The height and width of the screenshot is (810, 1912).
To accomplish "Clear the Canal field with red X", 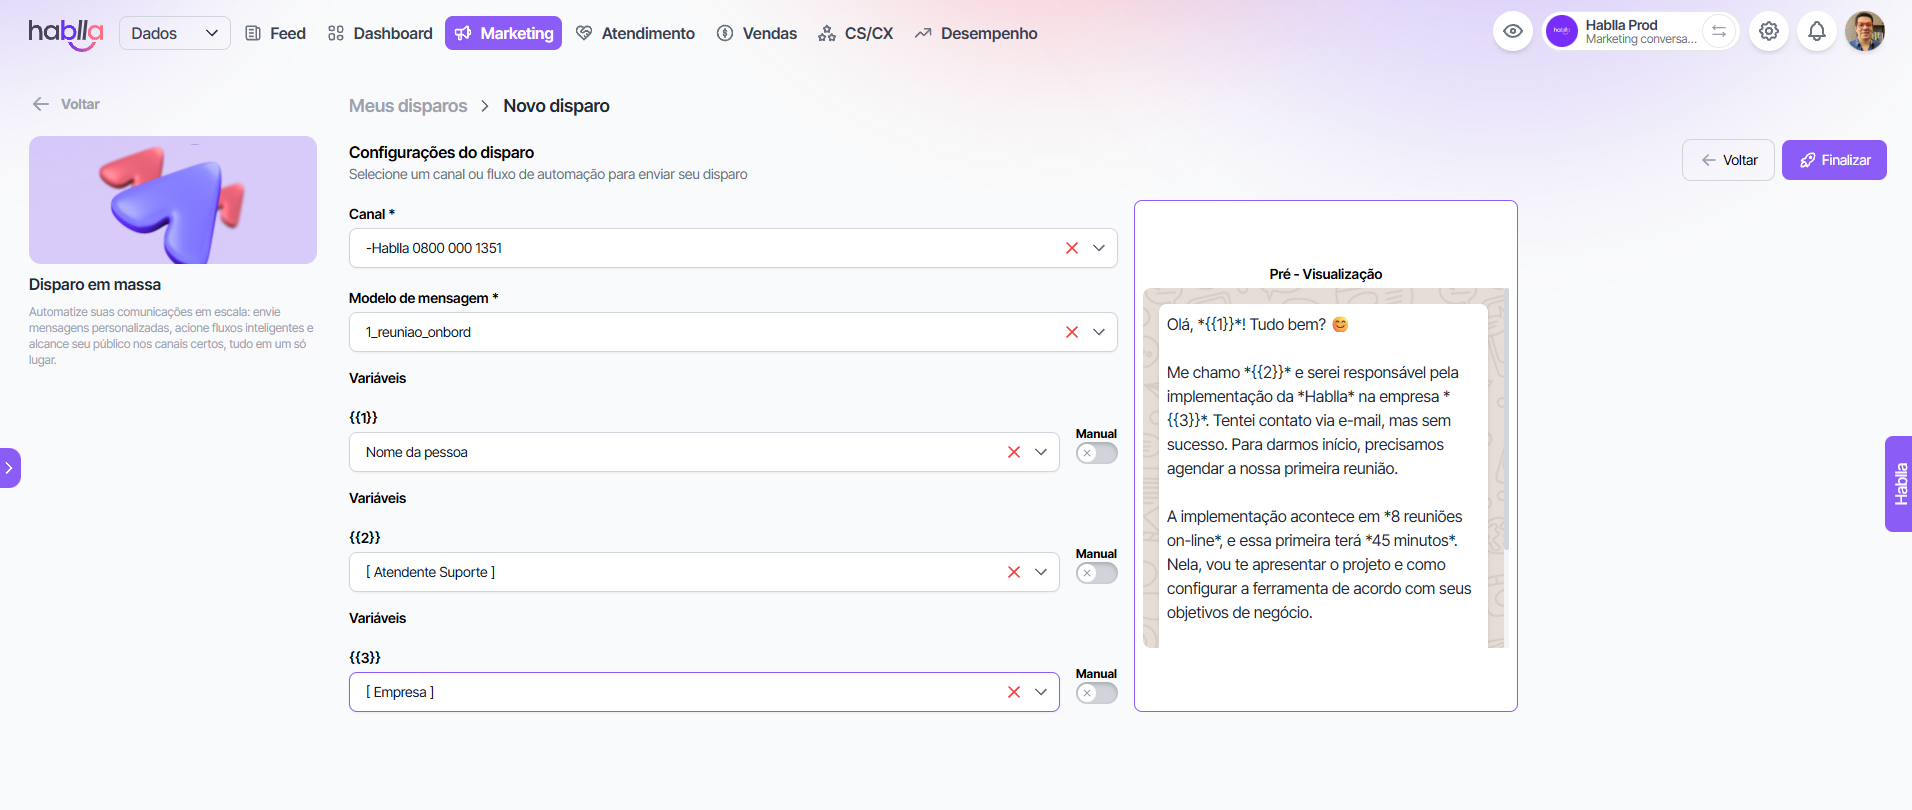I will point(1071,248).
